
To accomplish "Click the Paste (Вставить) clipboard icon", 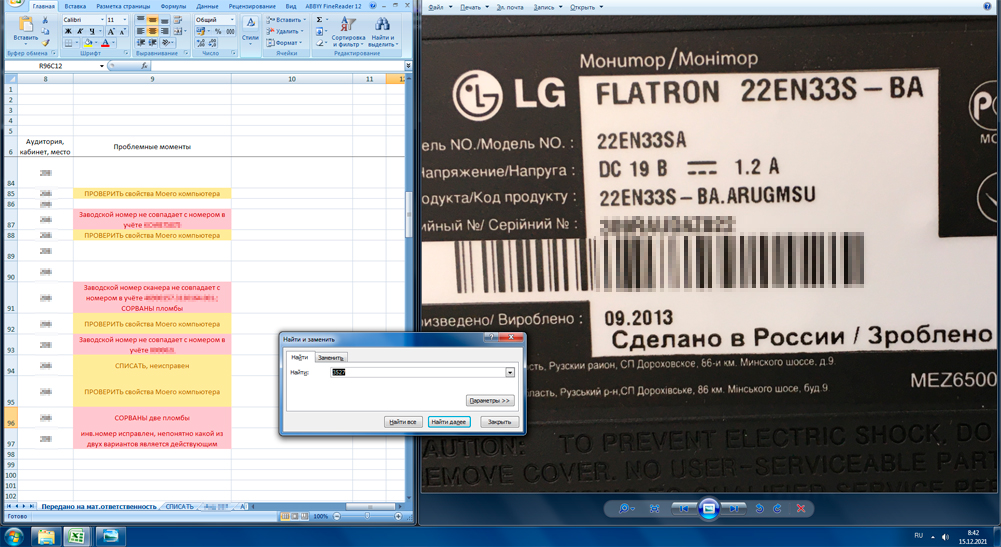I will tap(26, 24).
